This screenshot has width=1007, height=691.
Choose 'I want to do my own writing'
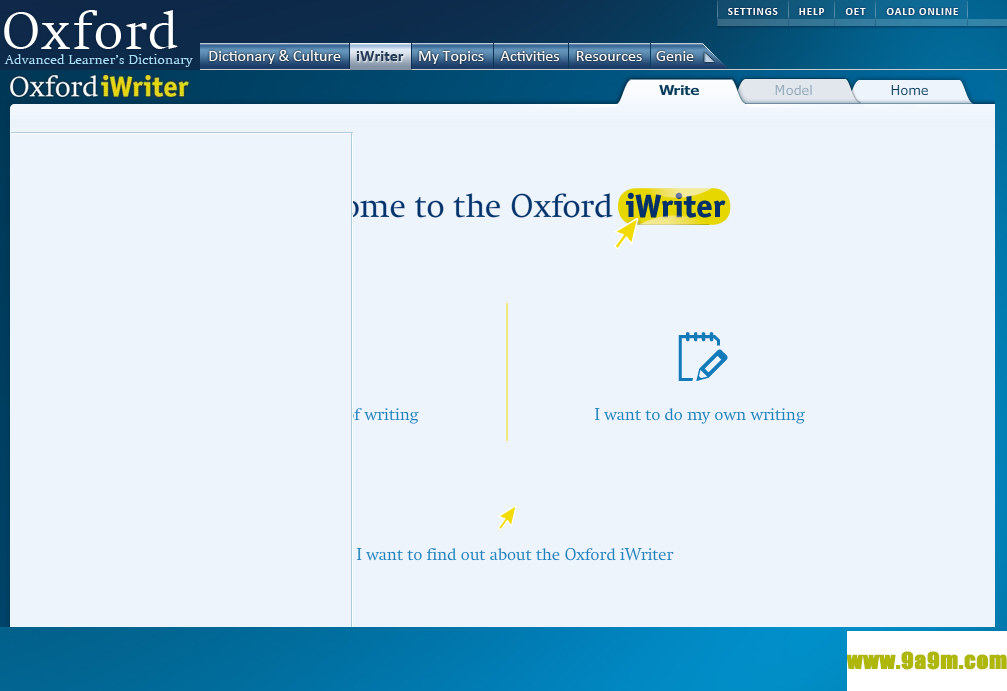pos(699,414)
